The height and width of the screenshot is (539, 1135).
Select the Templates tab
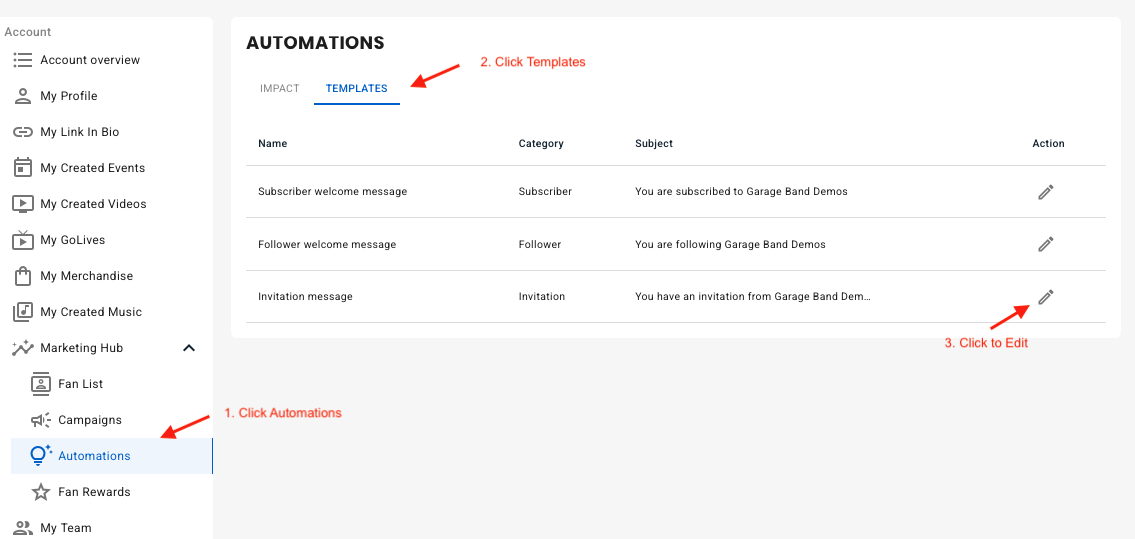(356, 89)
